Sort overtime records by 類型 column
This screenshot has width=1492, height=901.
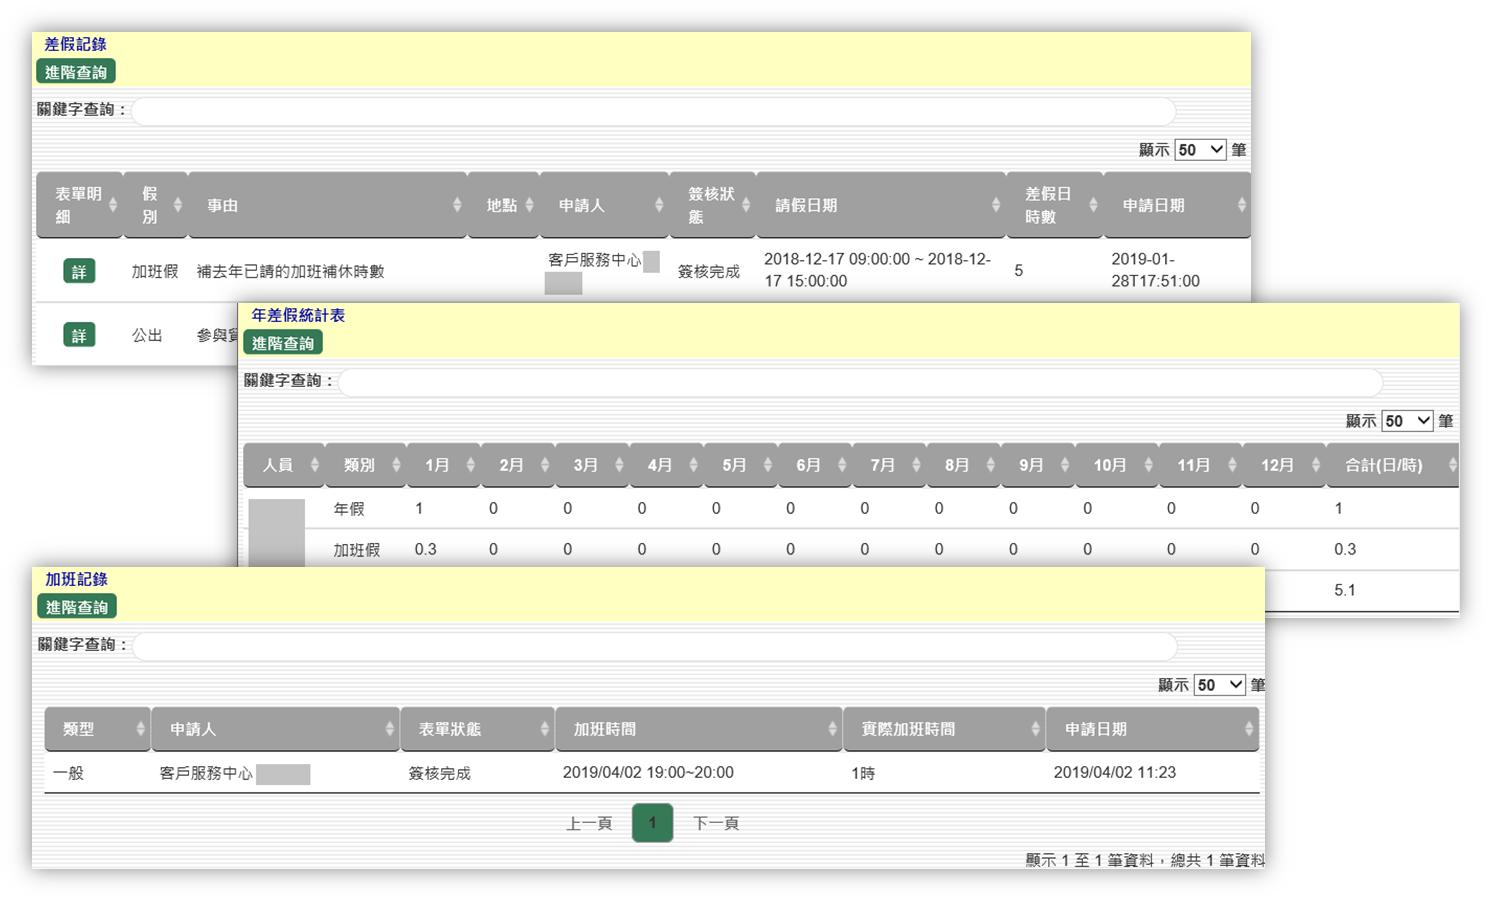click(97, 729)
